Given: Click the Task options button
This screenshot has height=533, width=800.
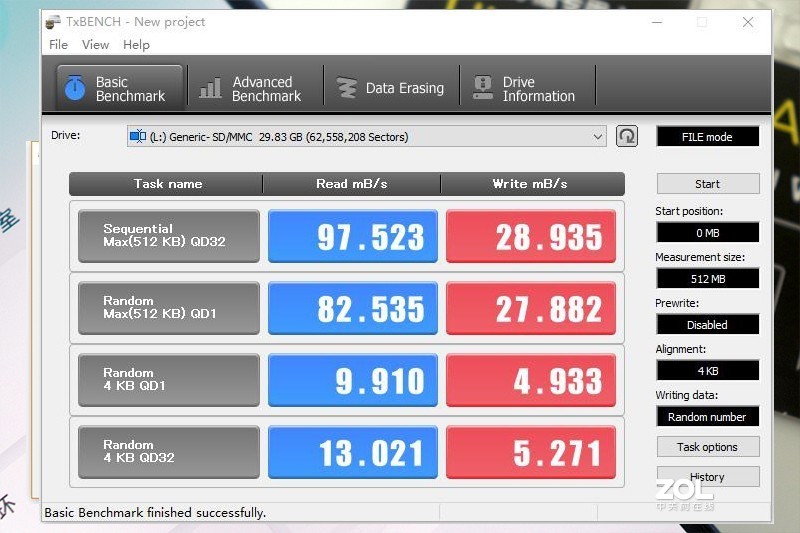Looking at the screenshot, I should point(708,447).
